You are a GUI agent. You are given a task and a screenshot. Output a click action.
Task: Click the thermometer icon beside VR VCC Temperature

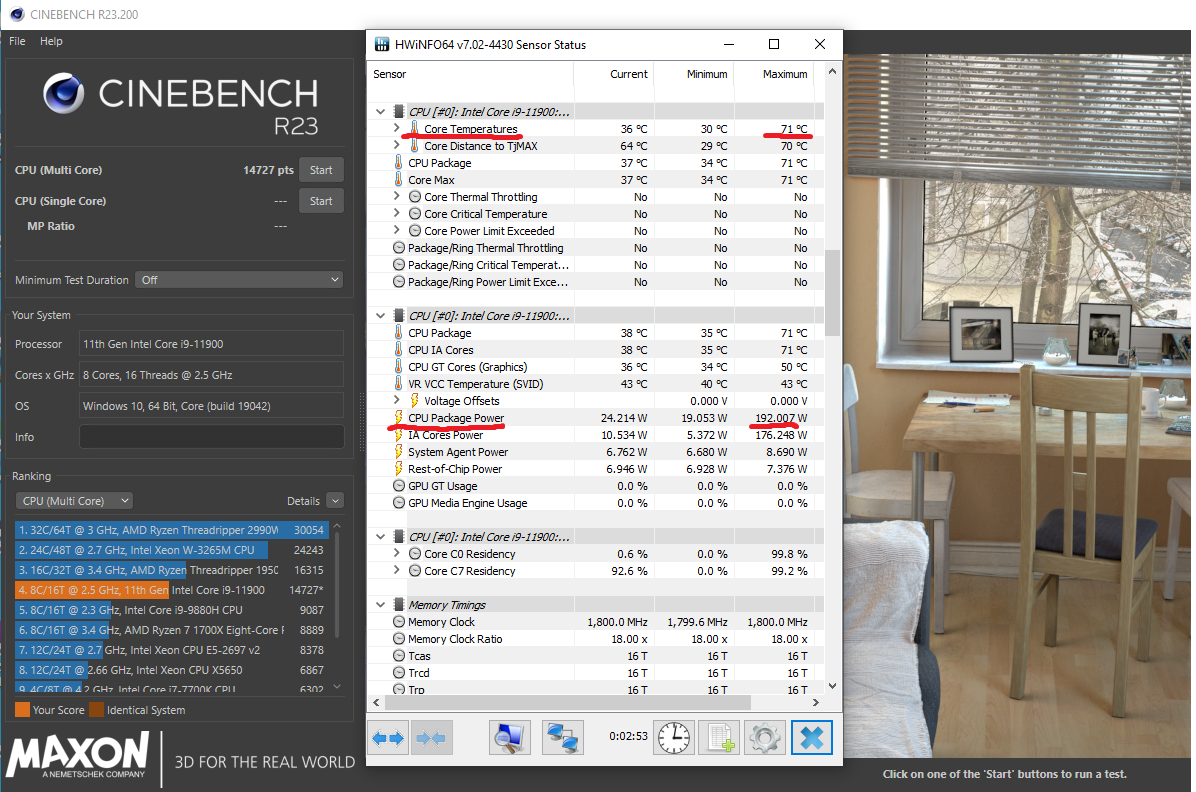pos(398,384)
